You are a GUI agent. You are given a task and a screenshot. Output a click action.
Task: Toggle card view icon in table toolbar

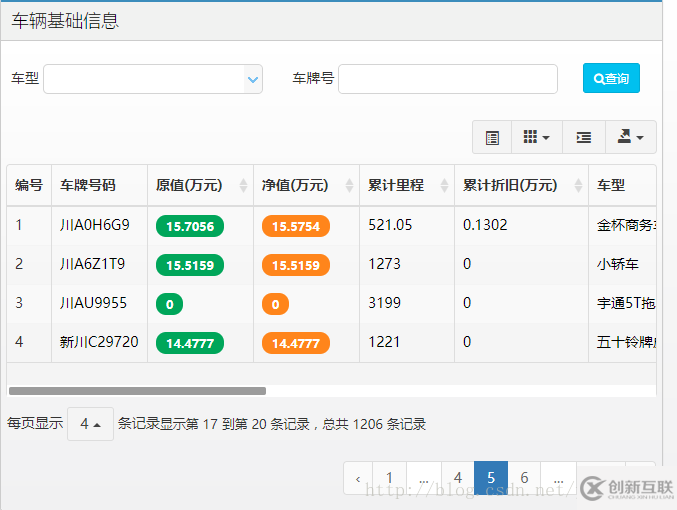pyautogui.click(x=492, y=137)
